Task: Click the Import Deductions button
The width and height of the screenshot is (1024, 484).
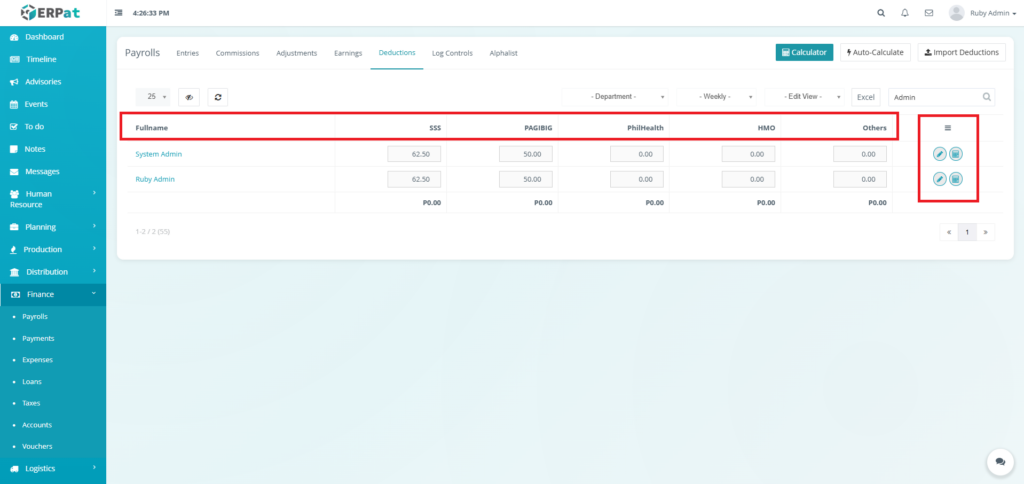Action: coord(961,52)
